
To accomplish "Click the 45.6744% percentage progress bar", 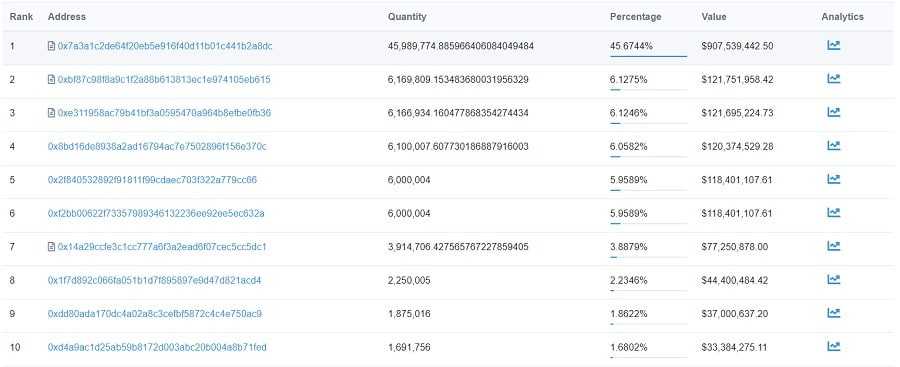I will [x=648, y=56].
